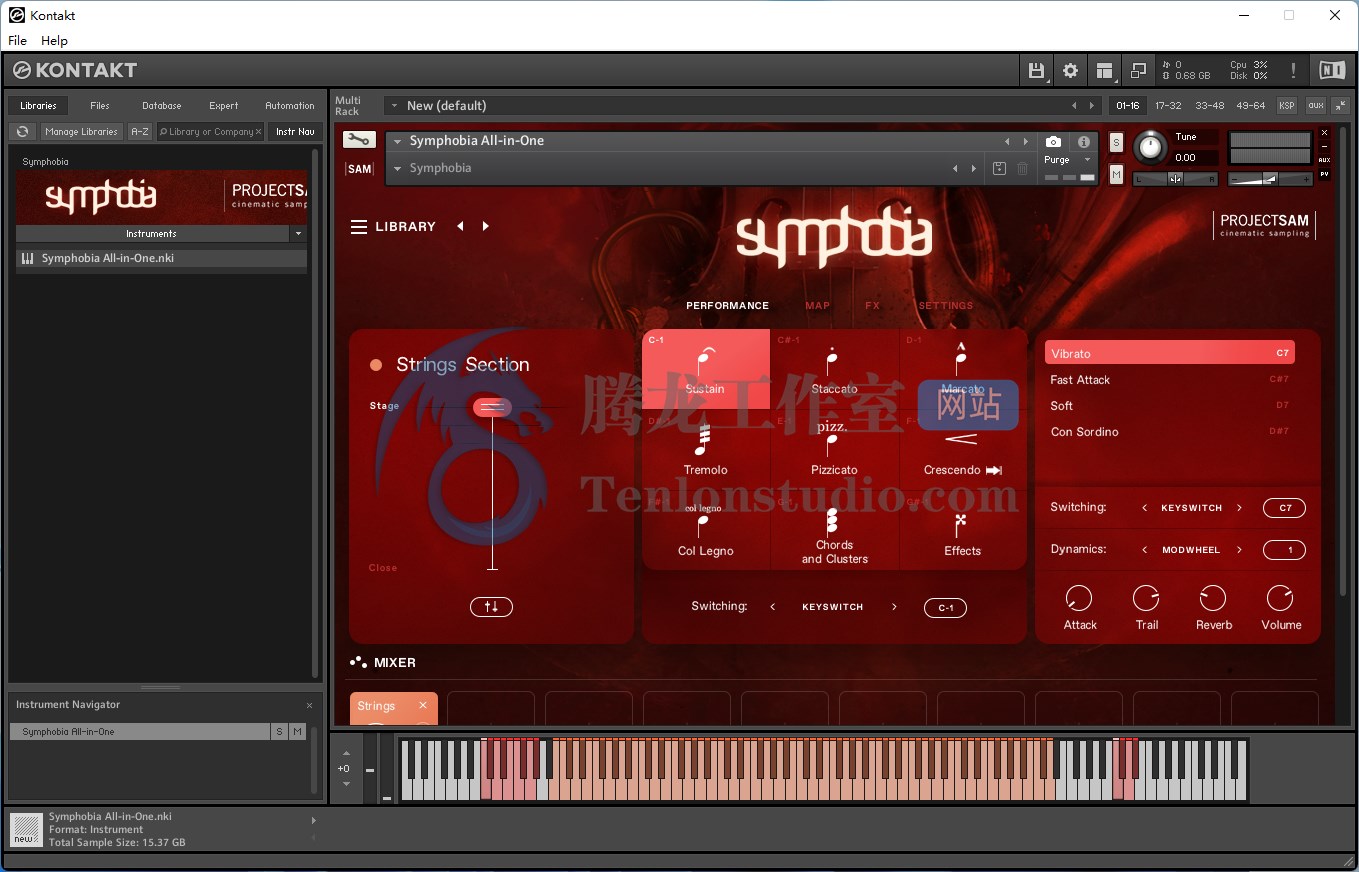Toggle M mute in Instrument Navigator row
The height and width of the screenshot is (872, 1359).
(297, 732)
